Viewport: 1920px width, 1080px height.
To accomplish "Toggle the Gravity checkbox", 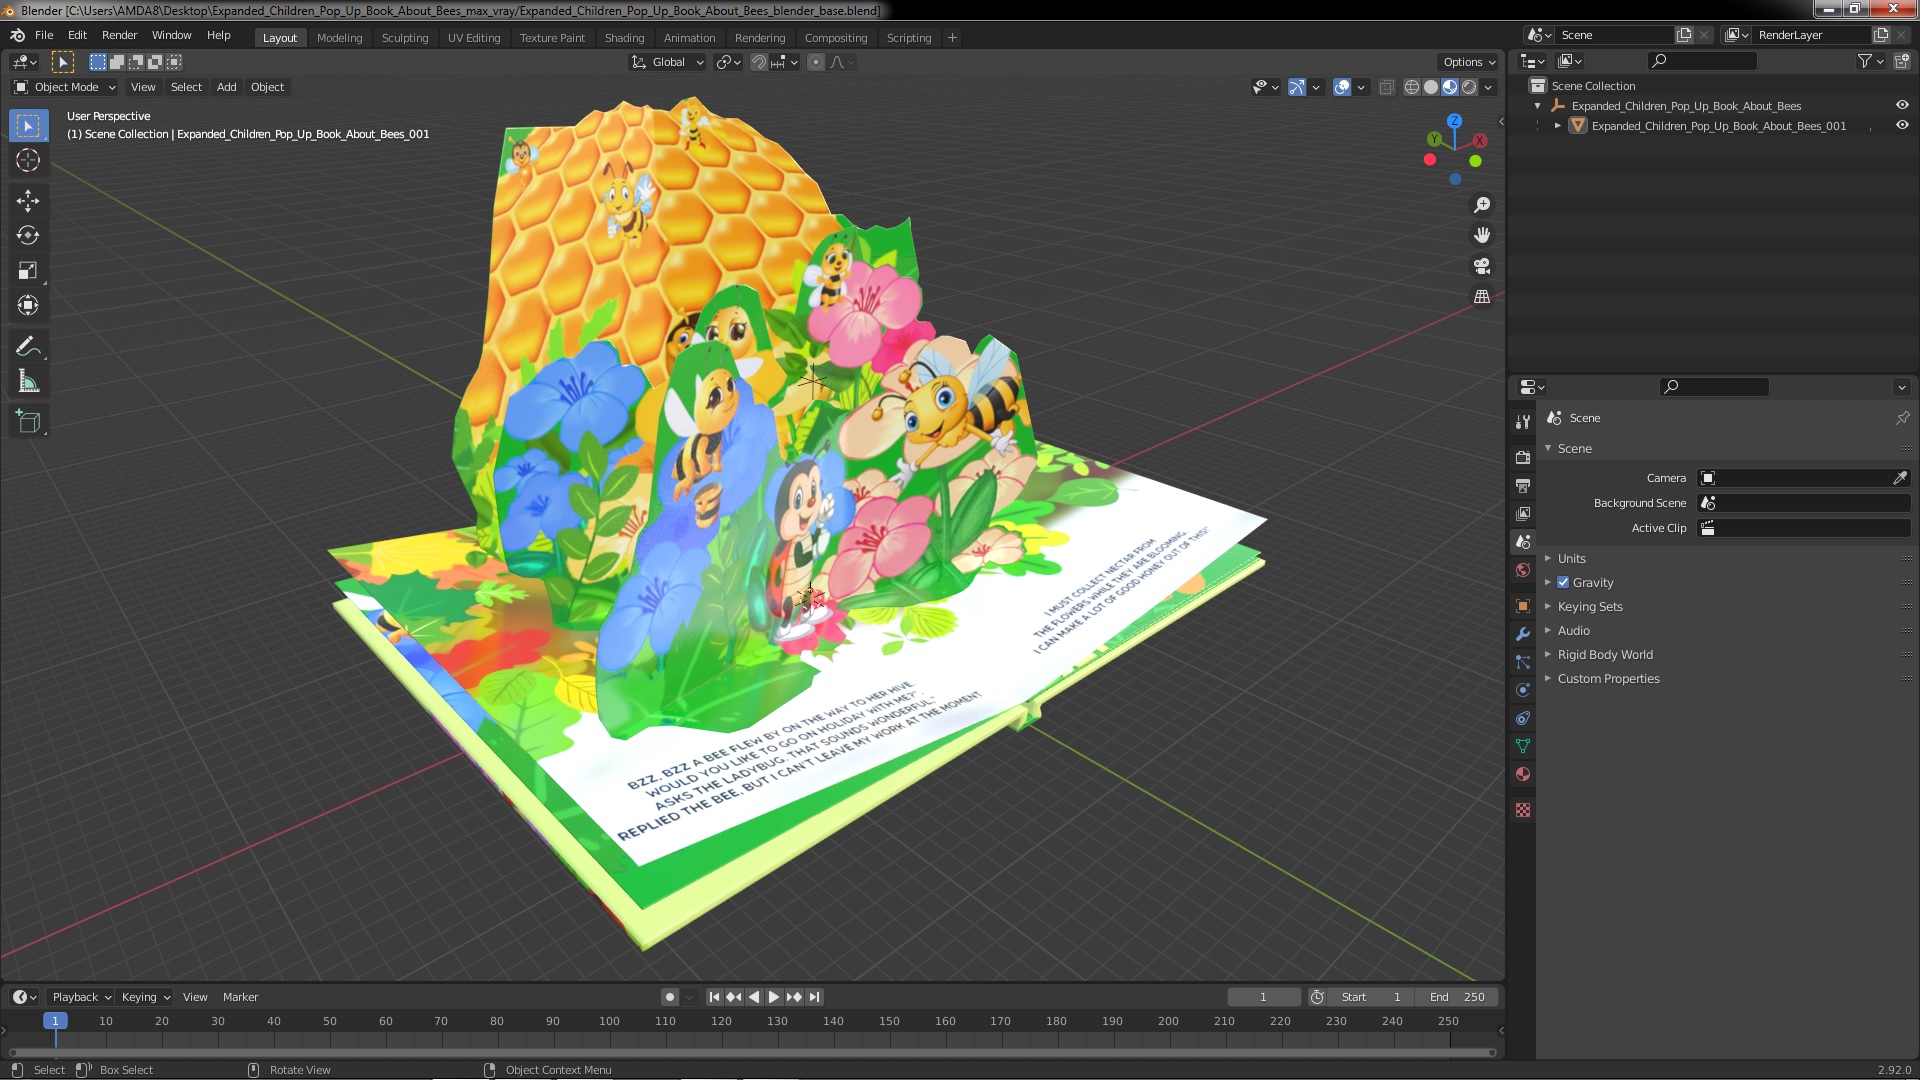I will [1563, 582].
